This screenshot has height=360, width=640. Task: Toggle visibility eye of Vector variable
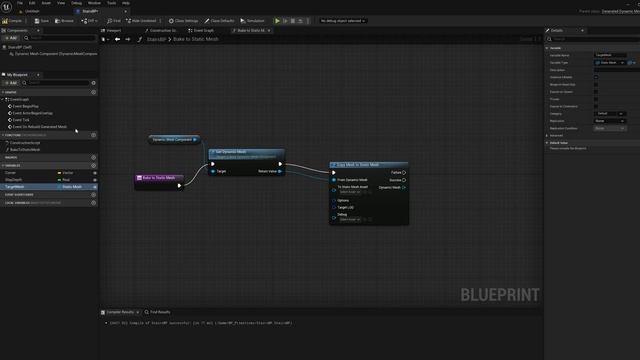(95, 173)
